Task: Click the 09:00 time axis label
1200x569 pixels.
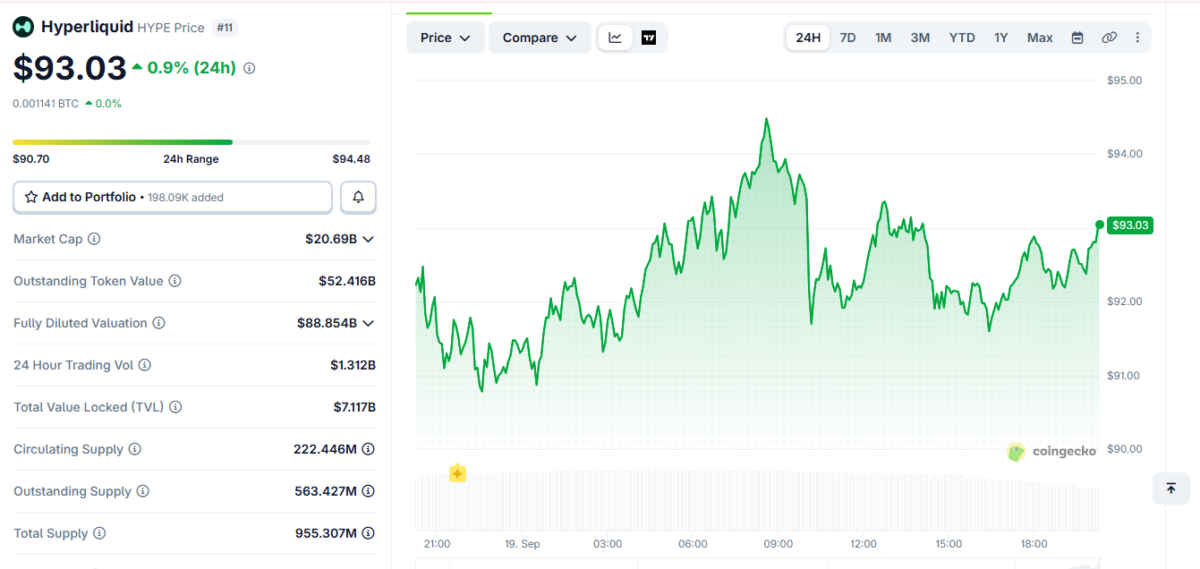Action: point(778,544)
